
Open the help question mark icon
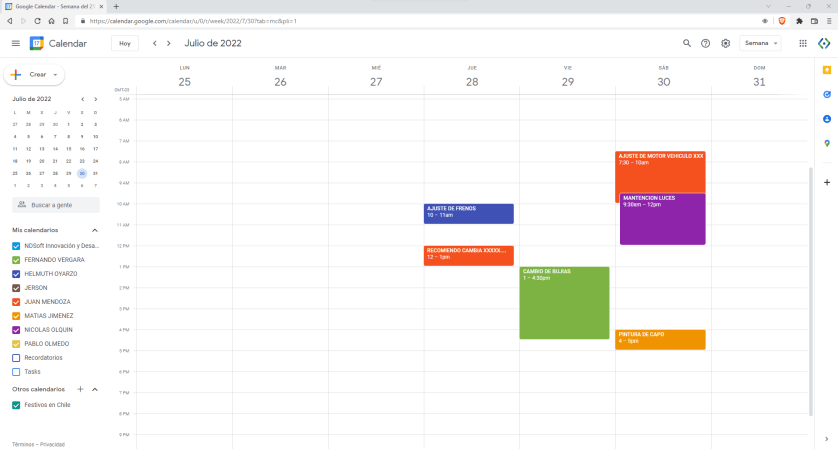tap(706, 43)
